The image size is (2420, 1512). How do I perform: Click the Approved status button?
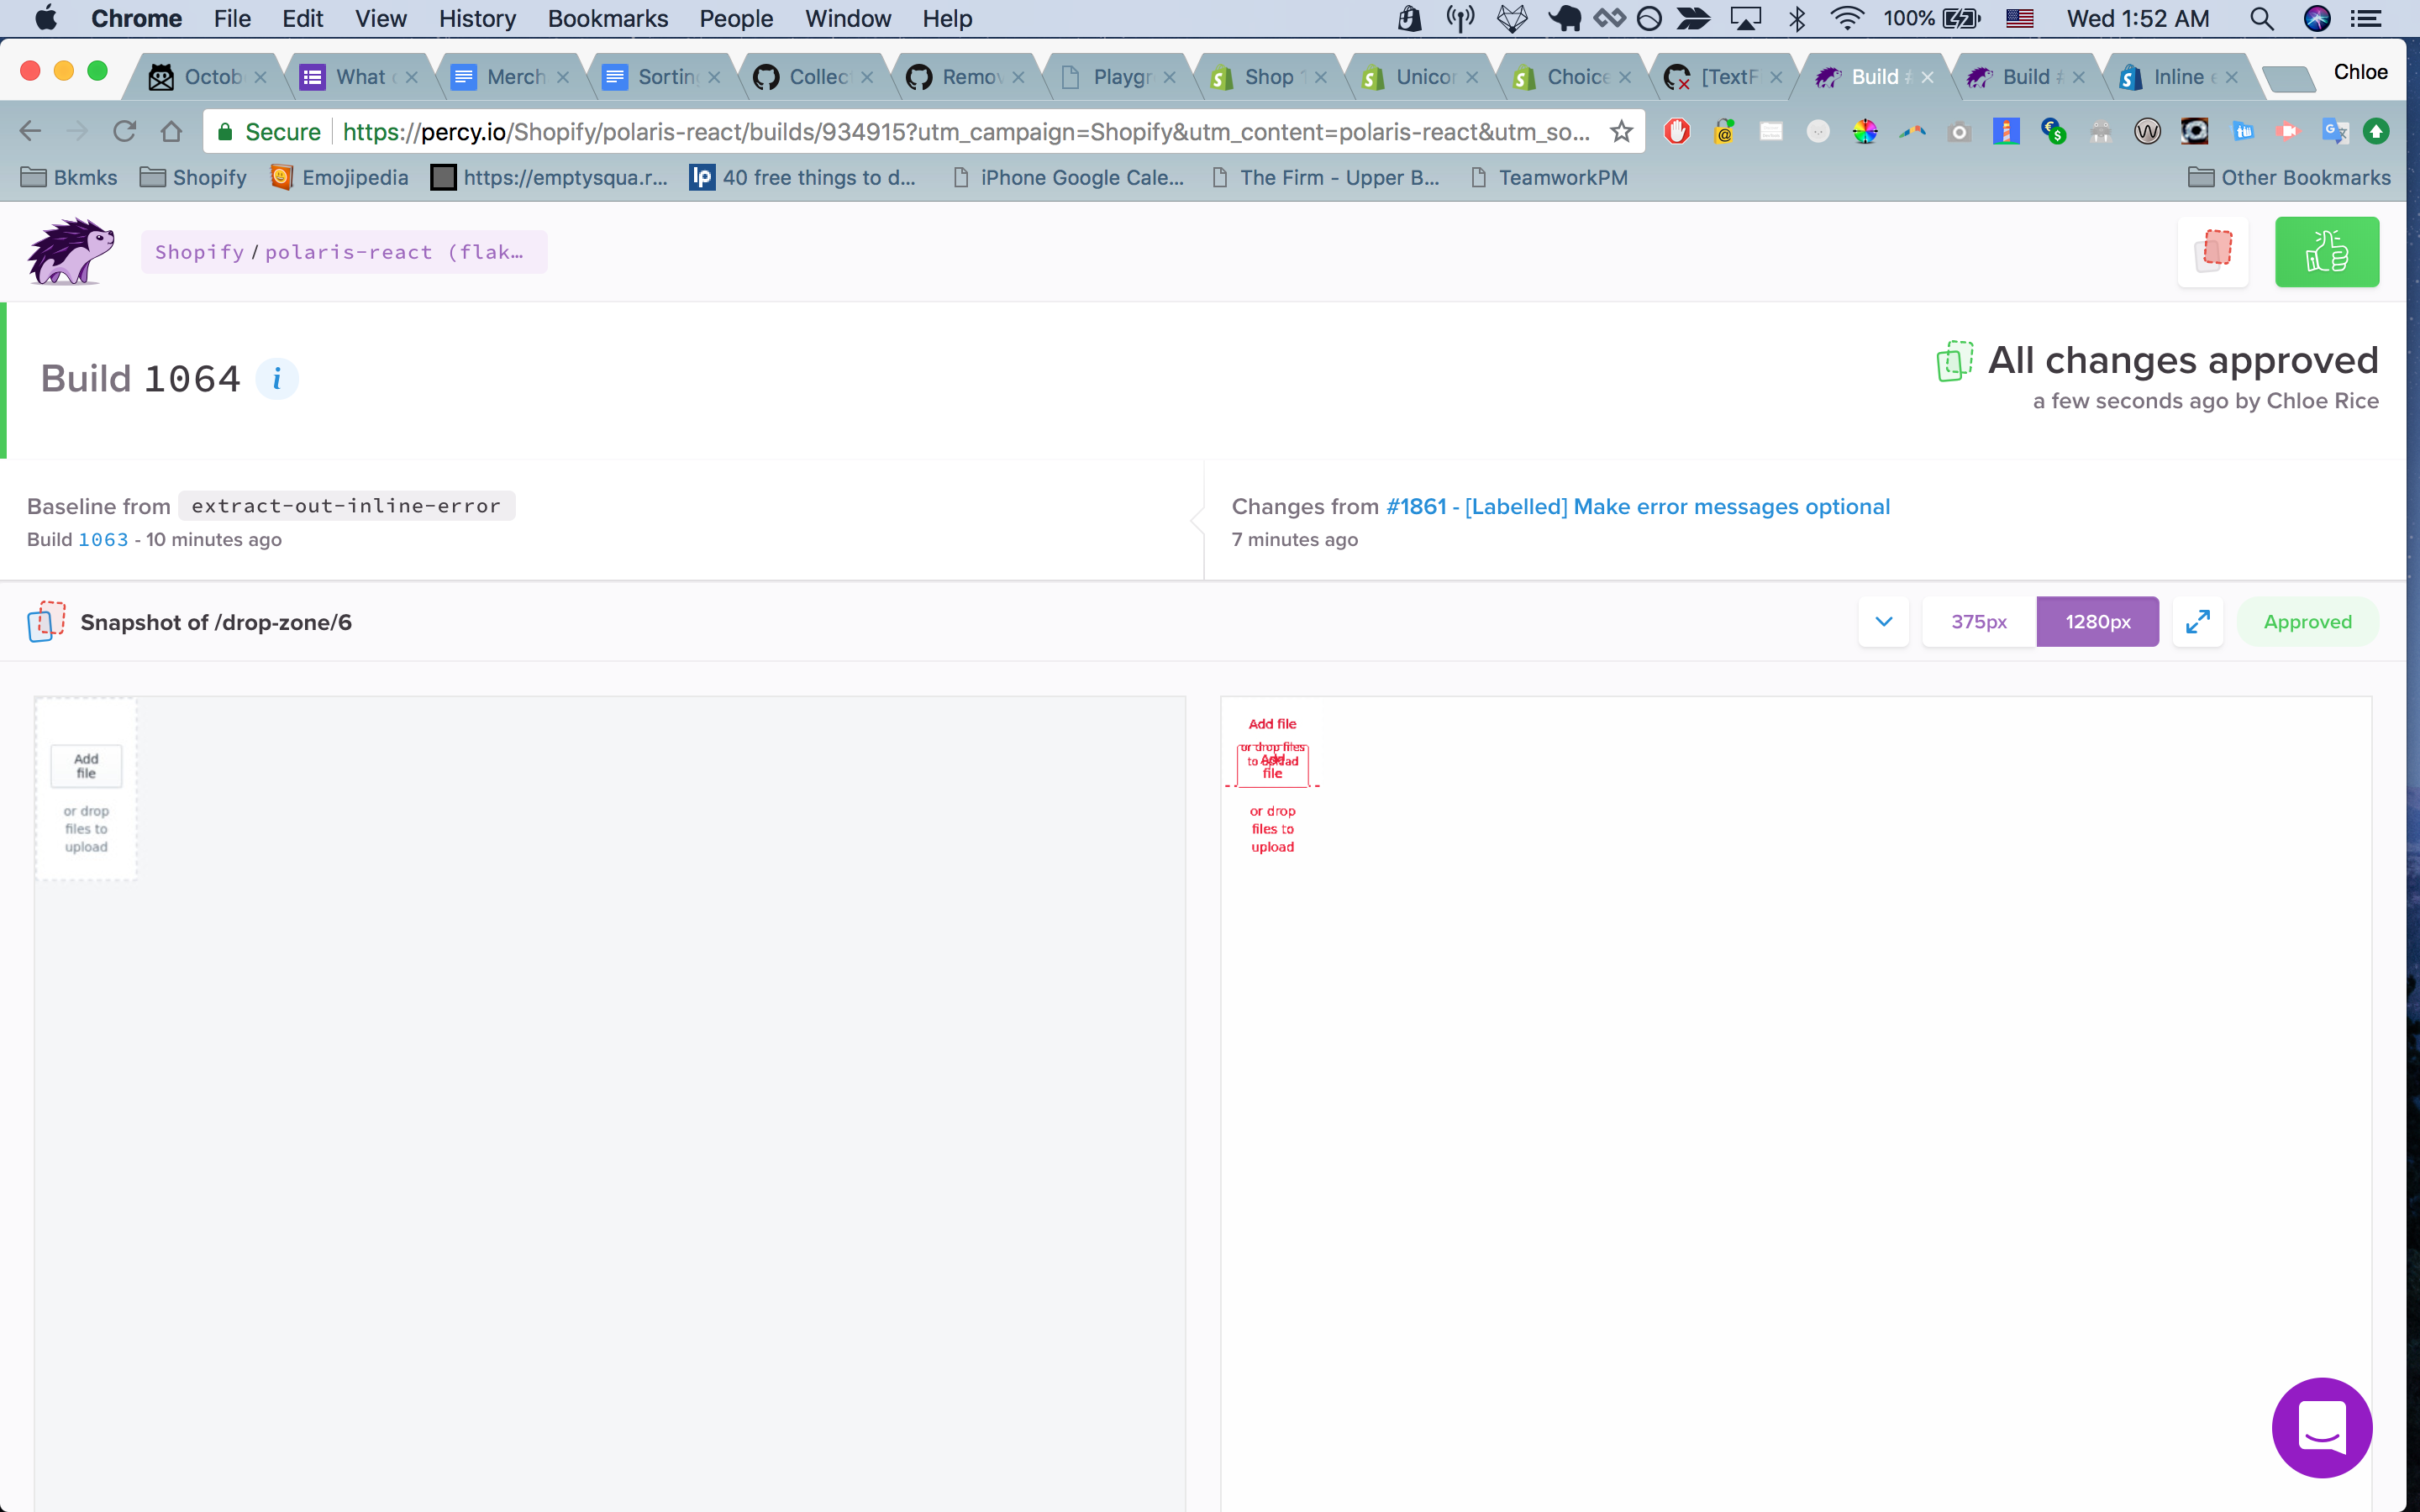2307,622
